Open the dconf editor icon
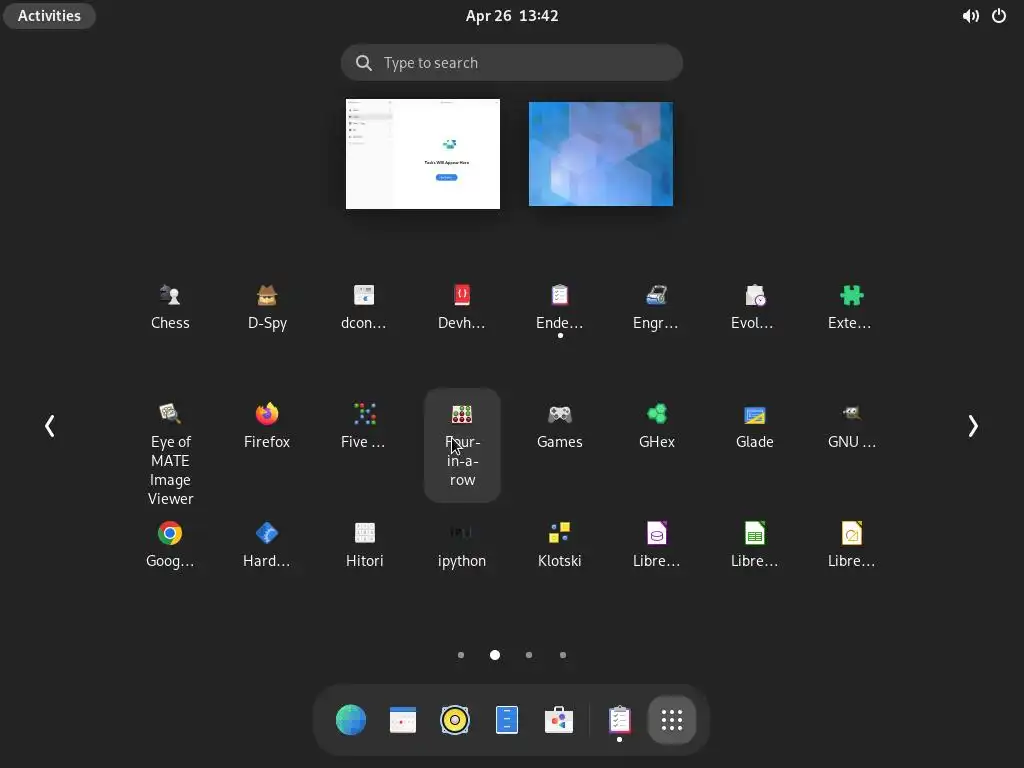Viewport: 1024px width, 768px height. (x=364, y=307)
